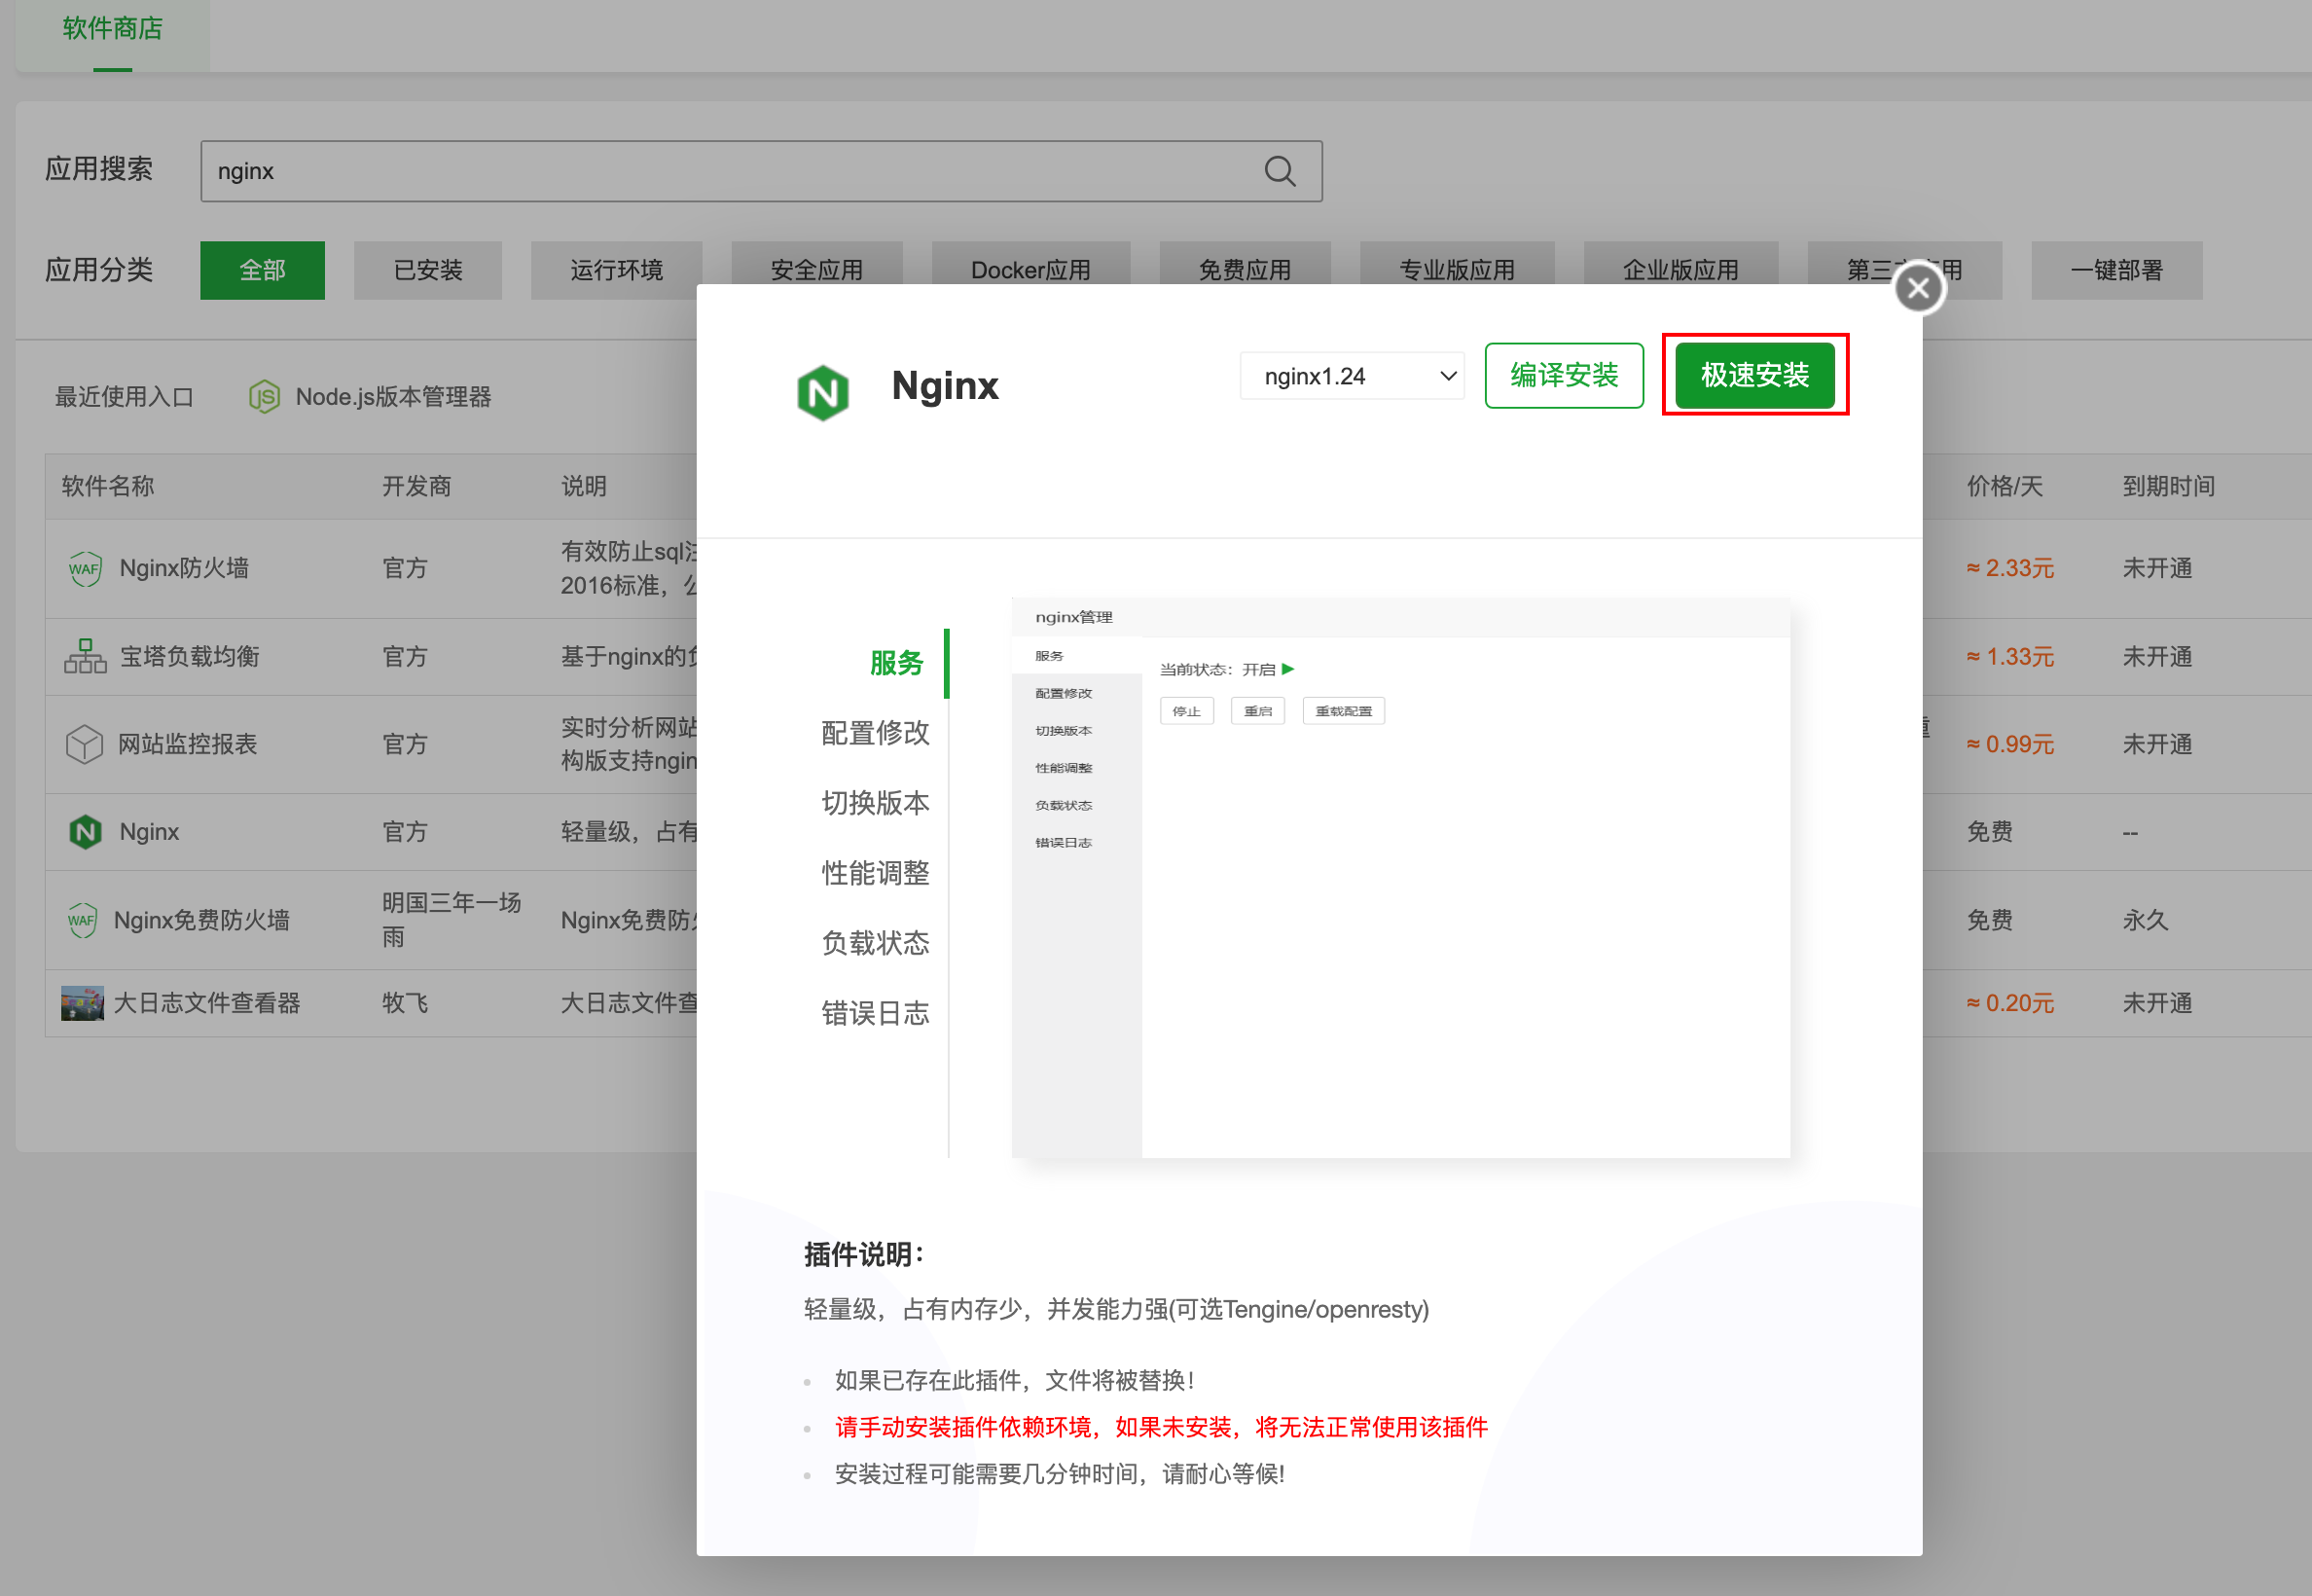Screen dimensions: 2312x1596
Task: Open the 软件商店 tab
Action: (112, 29)
